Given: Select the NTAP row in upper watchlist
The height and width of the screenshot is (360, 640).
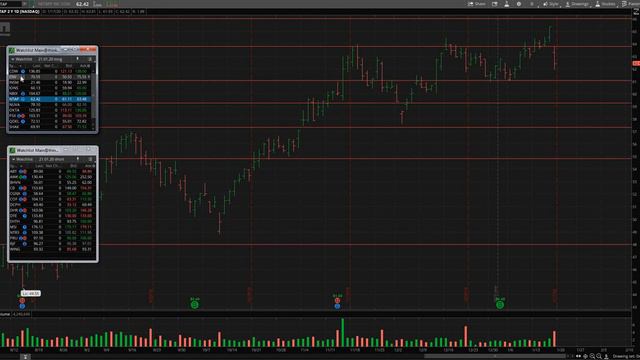Looking at the screenshot, I should [x=50, y=99].
